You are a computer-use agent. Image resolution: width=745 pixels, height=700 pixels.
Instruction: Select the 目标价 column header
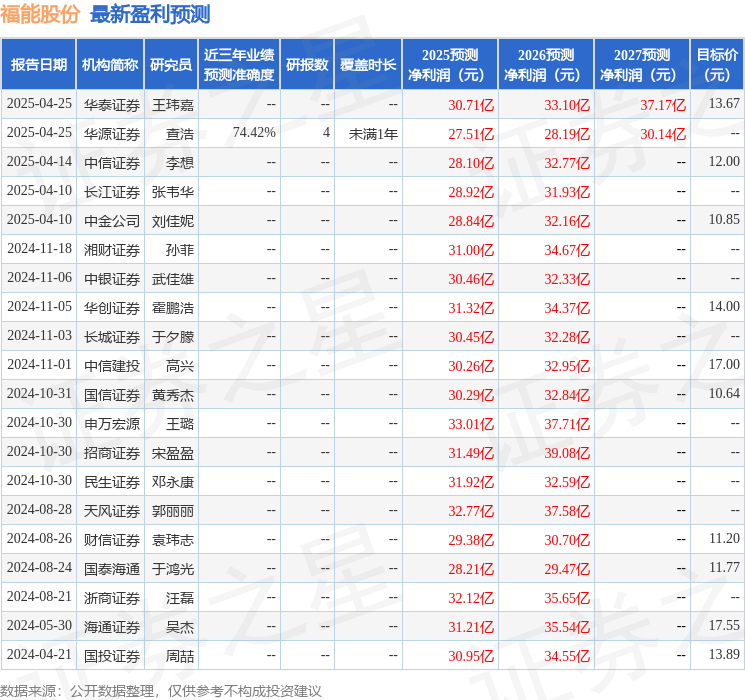(717, 65)
